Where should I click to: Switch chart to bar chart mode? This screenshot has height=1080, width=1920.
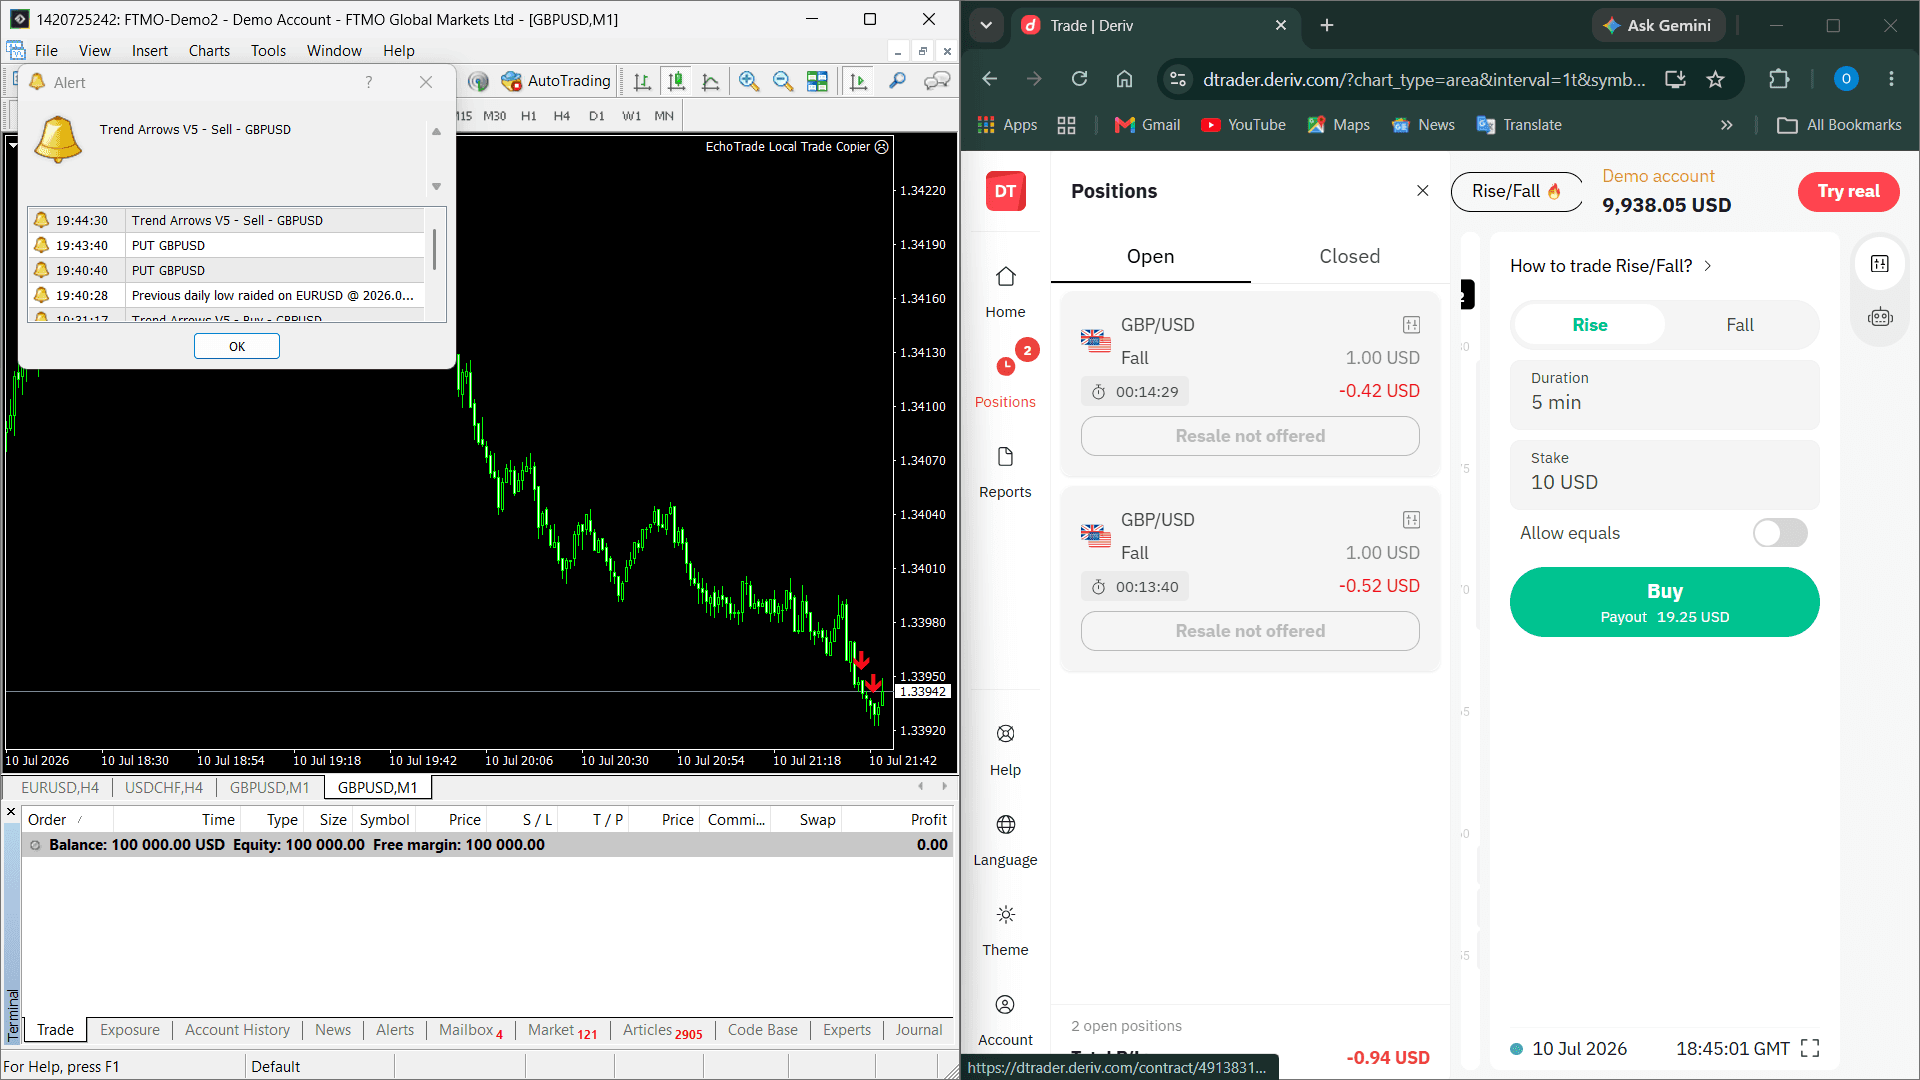[642, 81]
